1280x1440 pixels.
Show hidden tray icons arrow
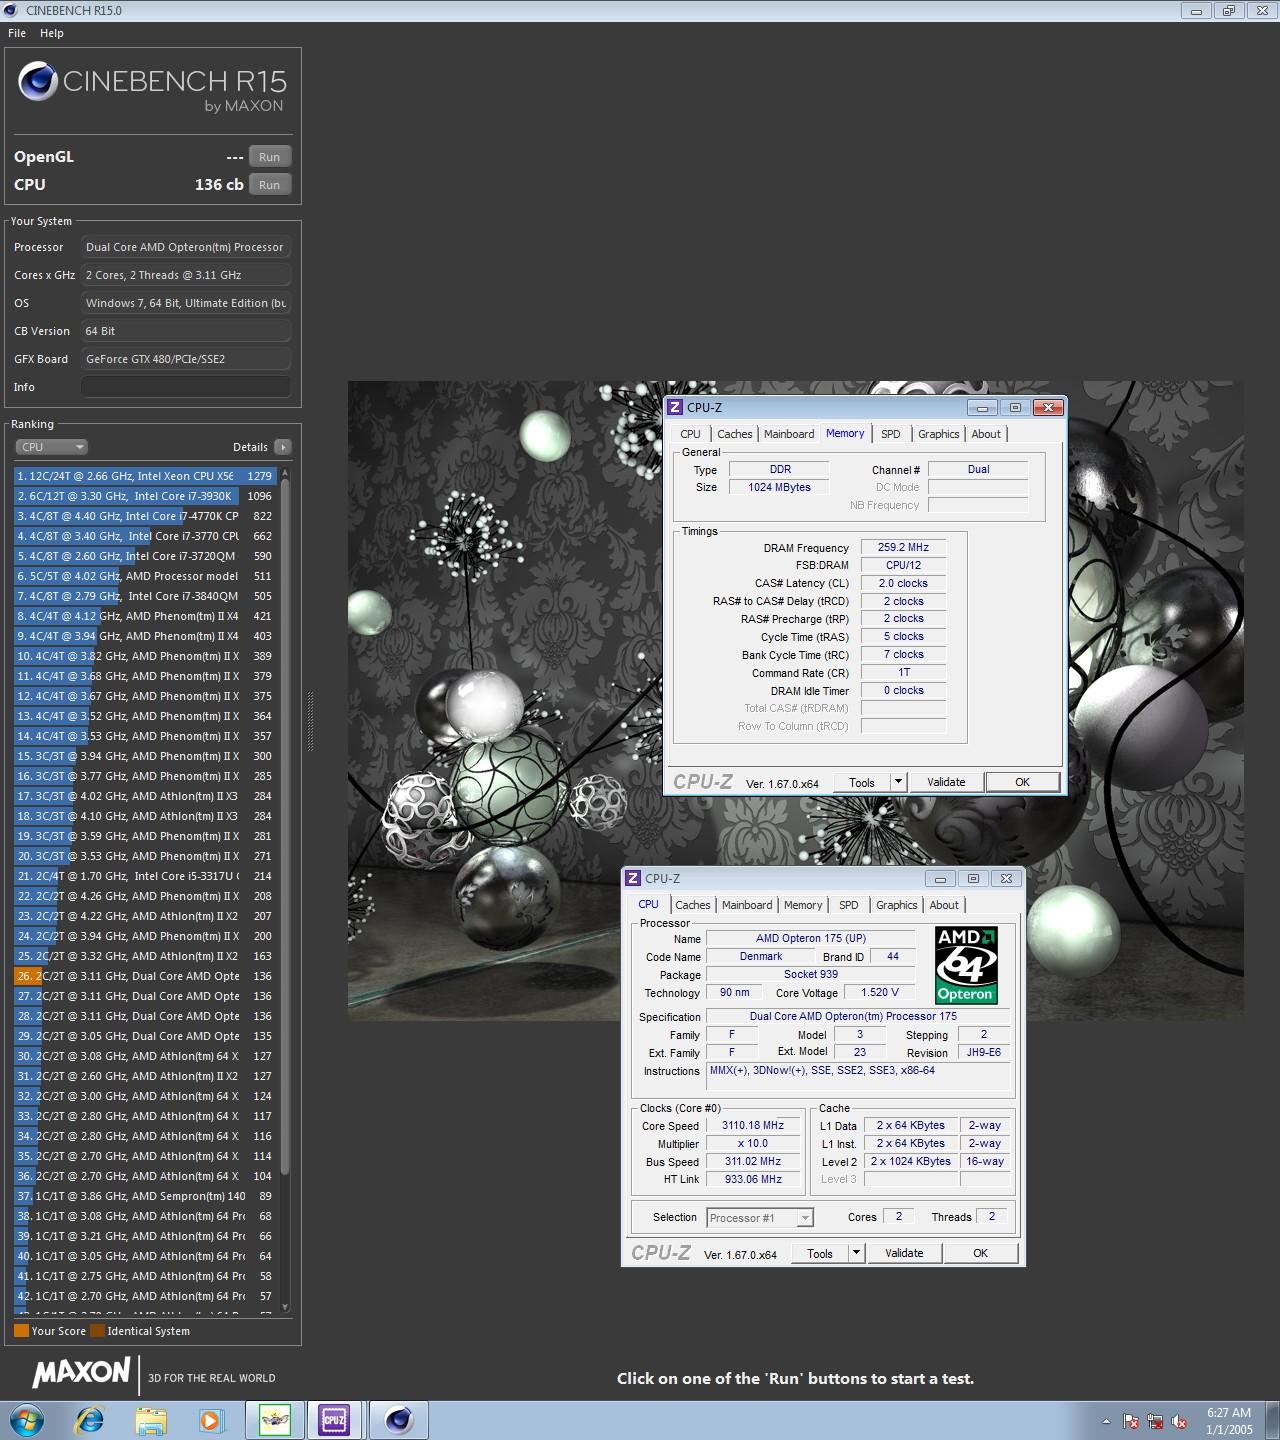tap(1106, 1421)
